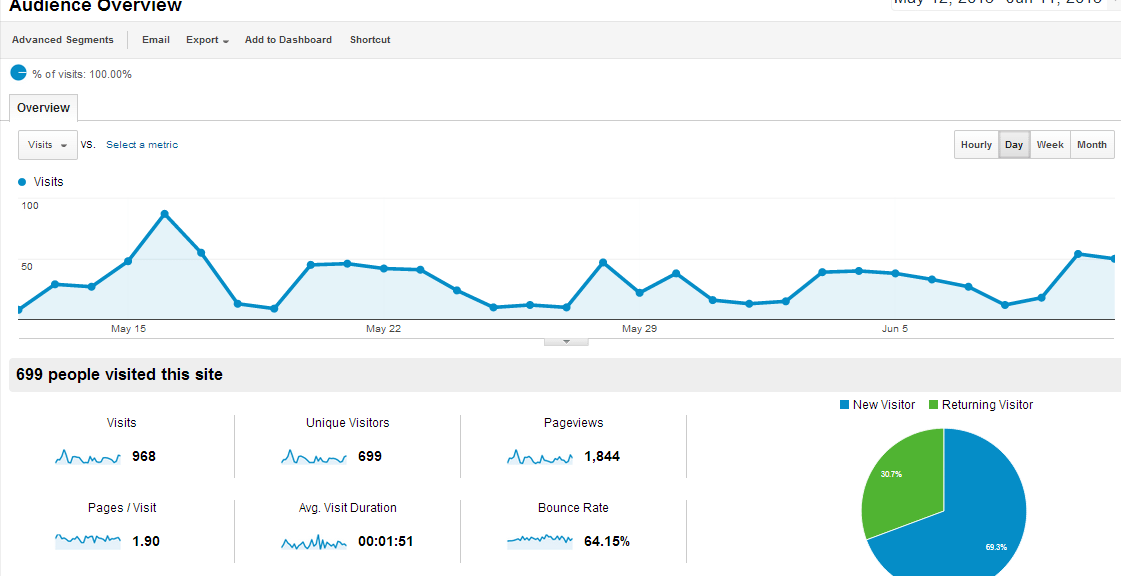The height and width of the screenshot is (576, 1121).
Task: Click the Bounce Rate sparkline icon
Action: coord(540,541)
